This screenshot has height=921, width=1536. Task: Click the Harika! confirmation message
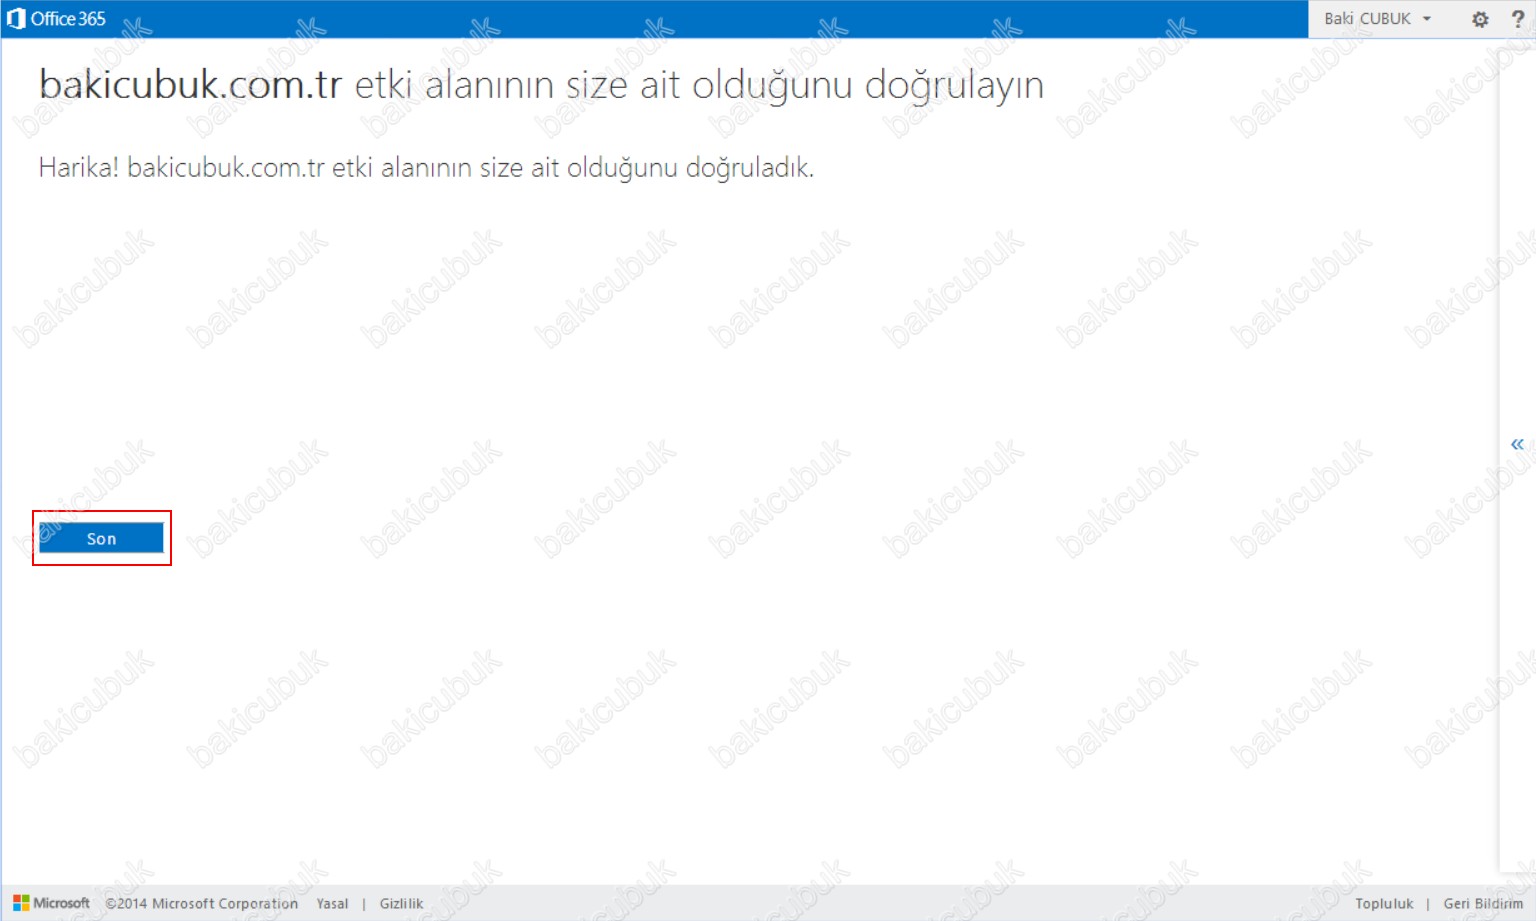[426, 167]
